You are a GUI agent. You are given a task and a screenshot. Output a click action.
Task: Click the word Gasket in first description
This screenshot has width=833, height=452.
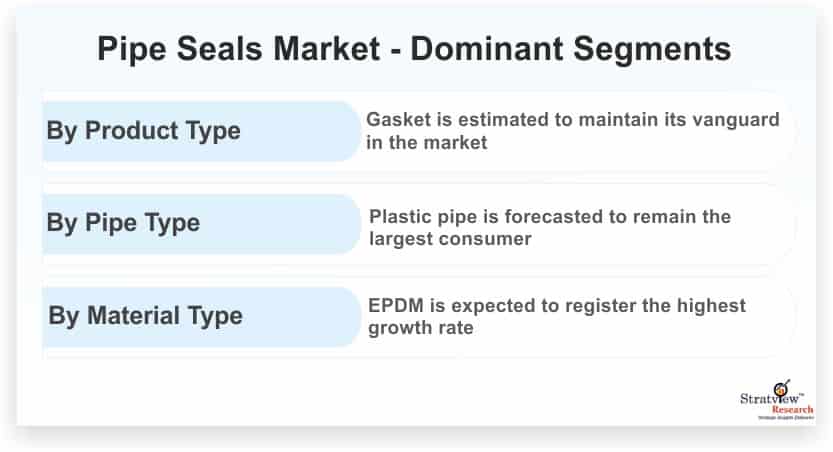[398, 120]
